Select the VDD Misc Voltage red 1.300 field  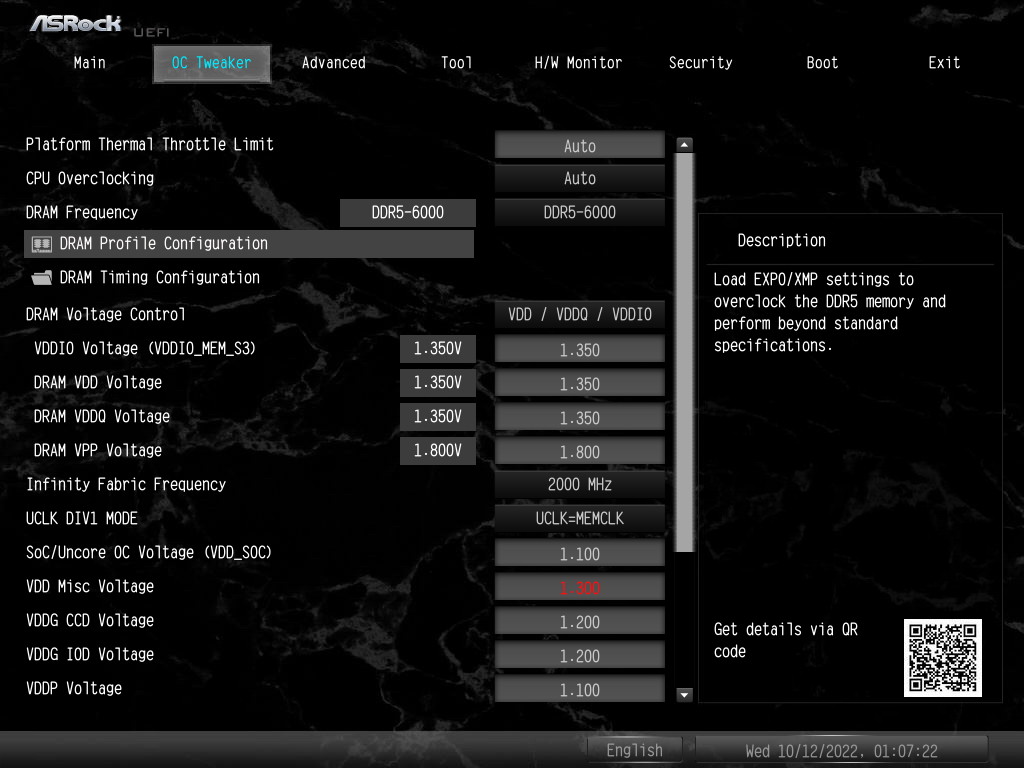pyautogui.click(x=580, y=587)
